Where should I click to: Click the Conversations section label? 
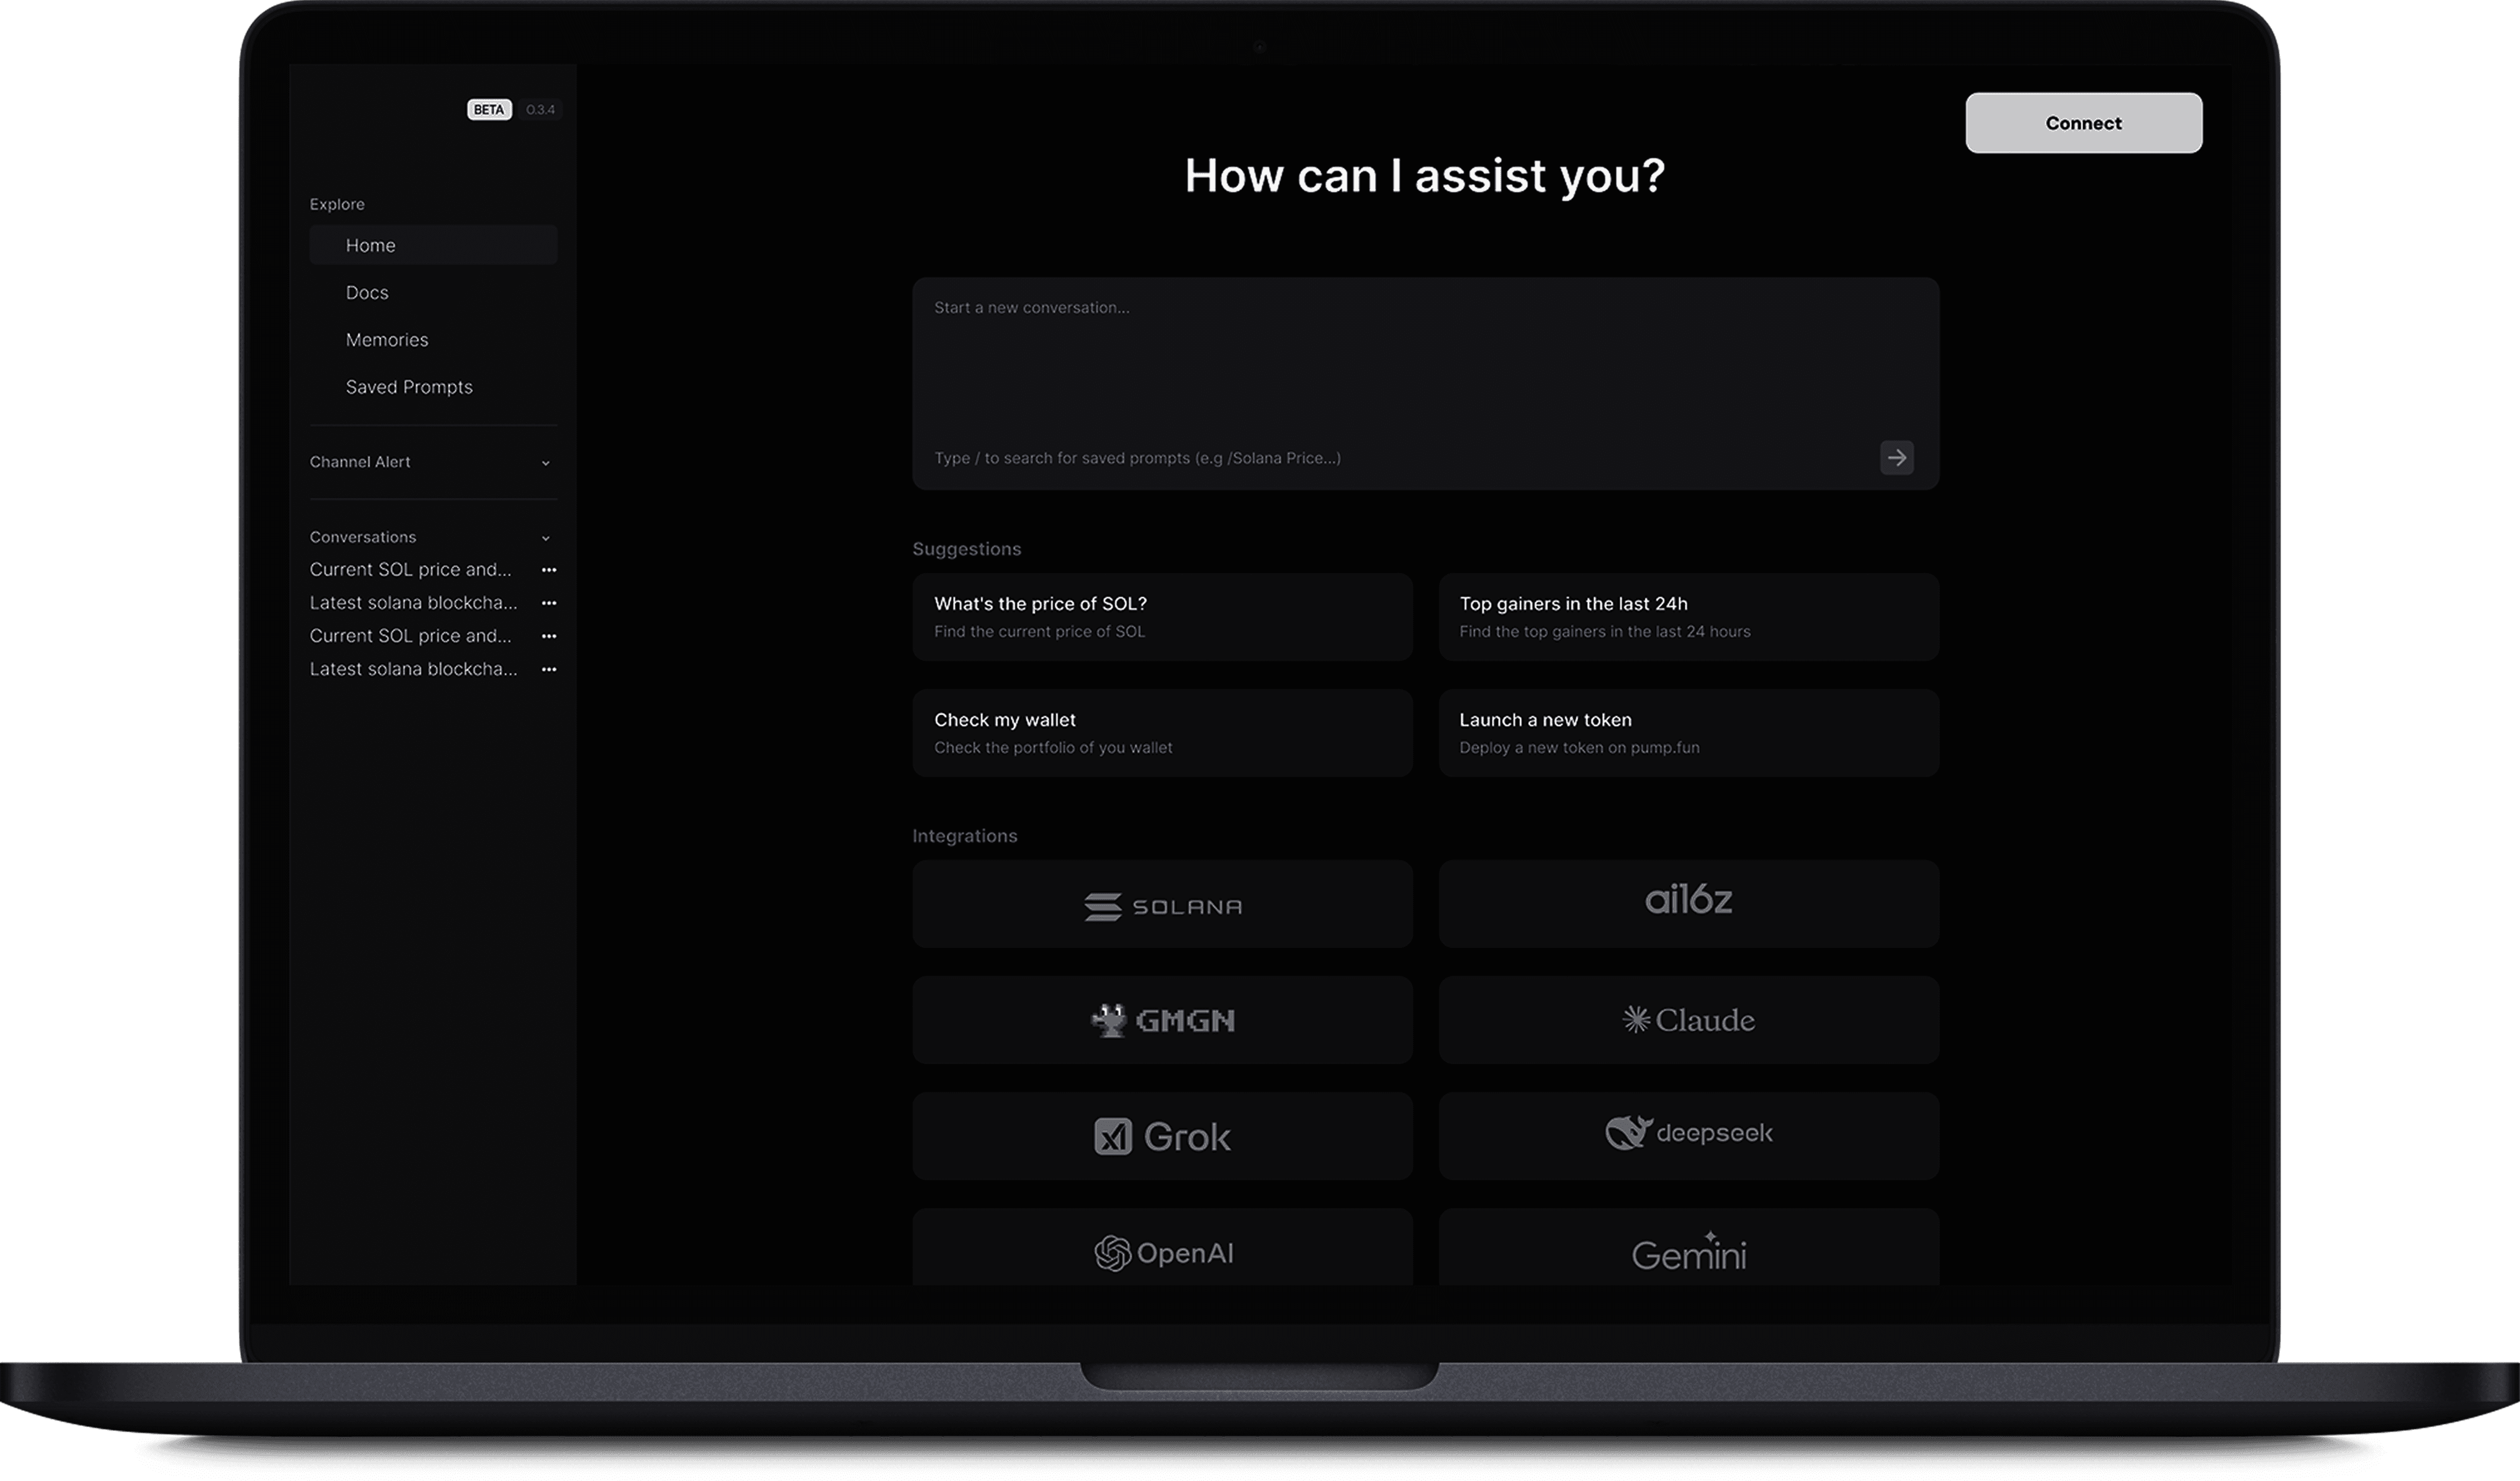tap(363, 537)
